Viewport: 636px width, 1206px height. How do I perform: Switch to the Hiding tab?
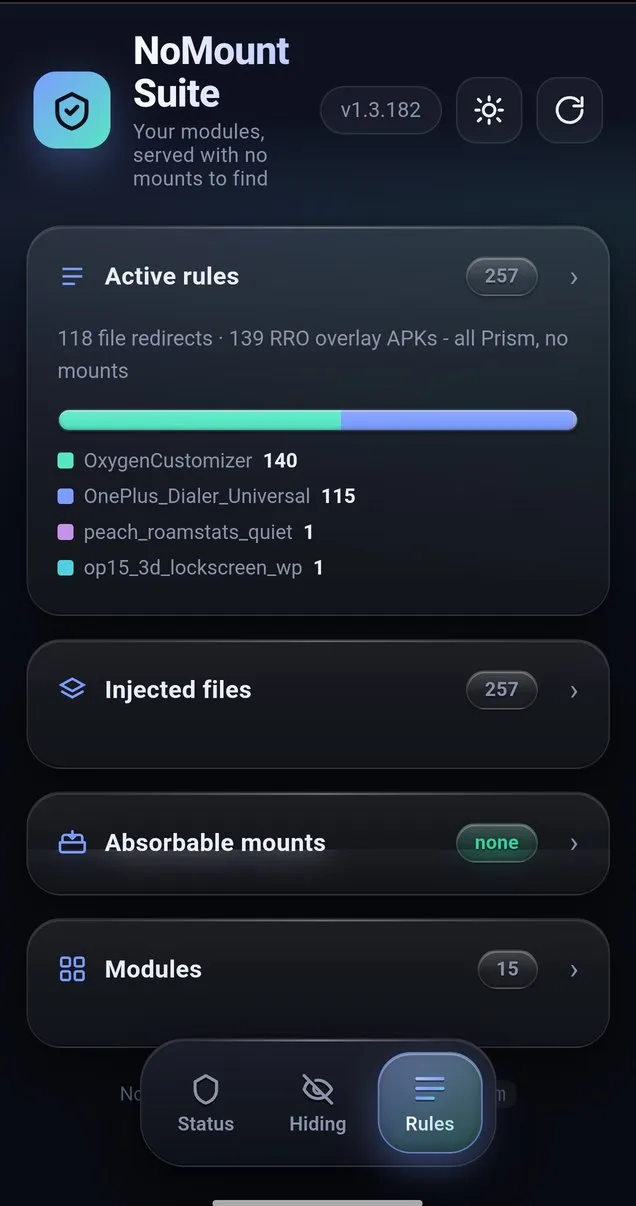318,1104
